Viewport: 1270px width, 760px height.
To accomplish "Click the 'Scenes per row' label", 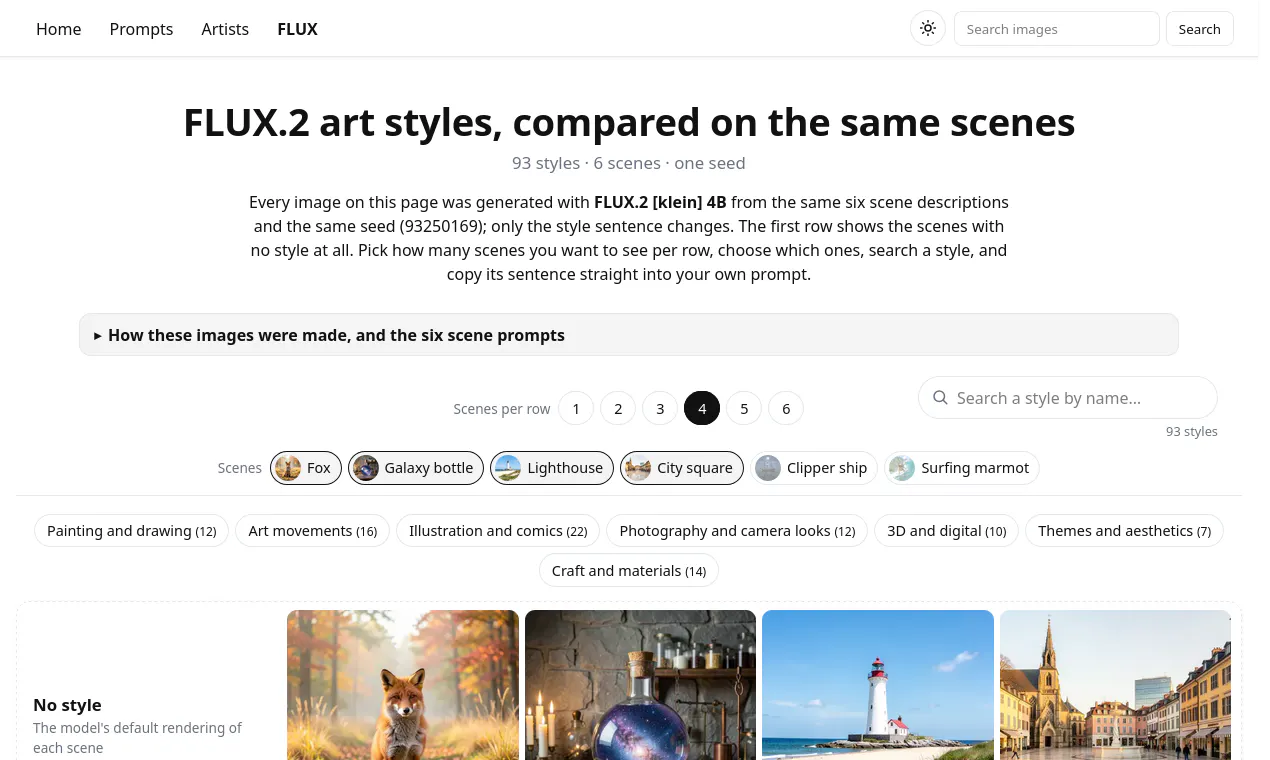I will [x=502, y=409].
